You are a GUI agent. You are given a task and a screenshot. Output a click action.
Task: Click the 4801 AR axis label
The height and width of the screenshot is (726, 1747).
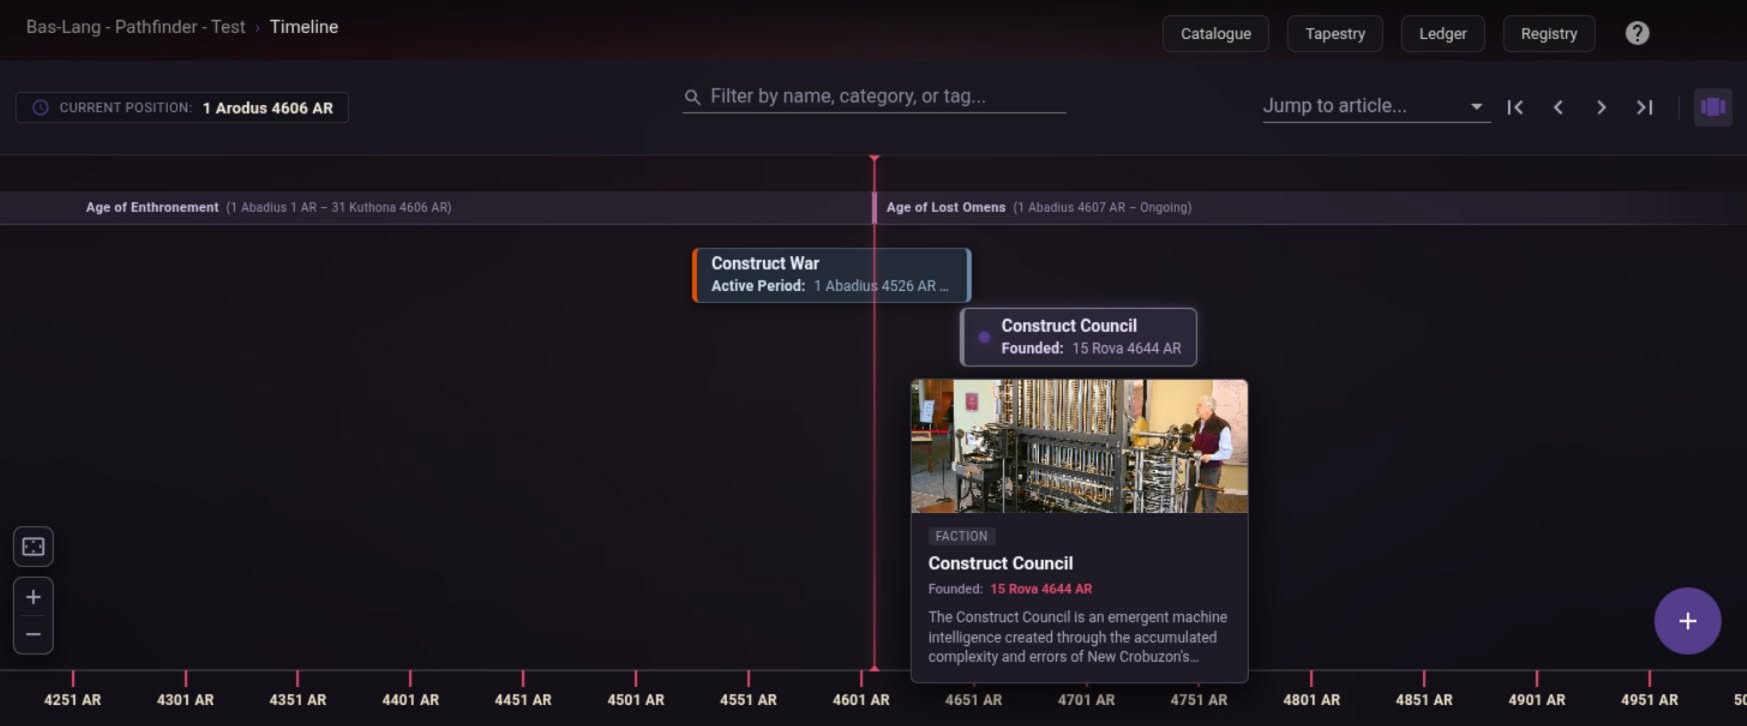pyautogui.click(x=1311, y=700)
